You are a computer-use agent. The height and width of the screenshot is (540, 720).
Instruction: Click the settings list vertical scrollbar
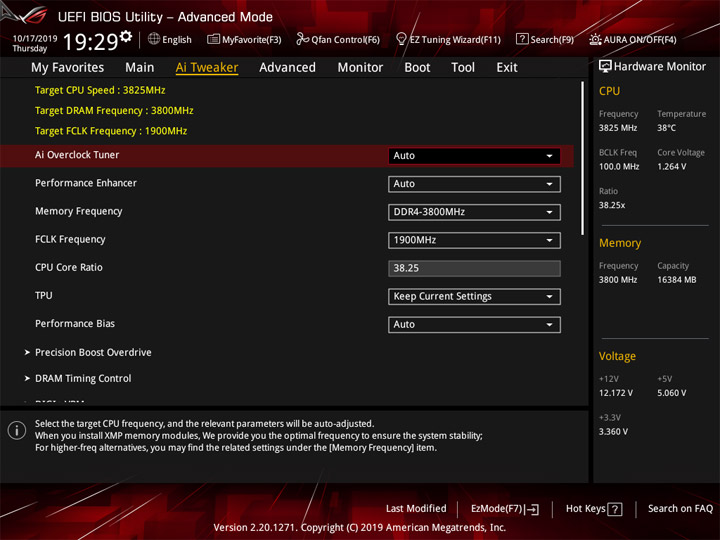click(x=583, y=158)
